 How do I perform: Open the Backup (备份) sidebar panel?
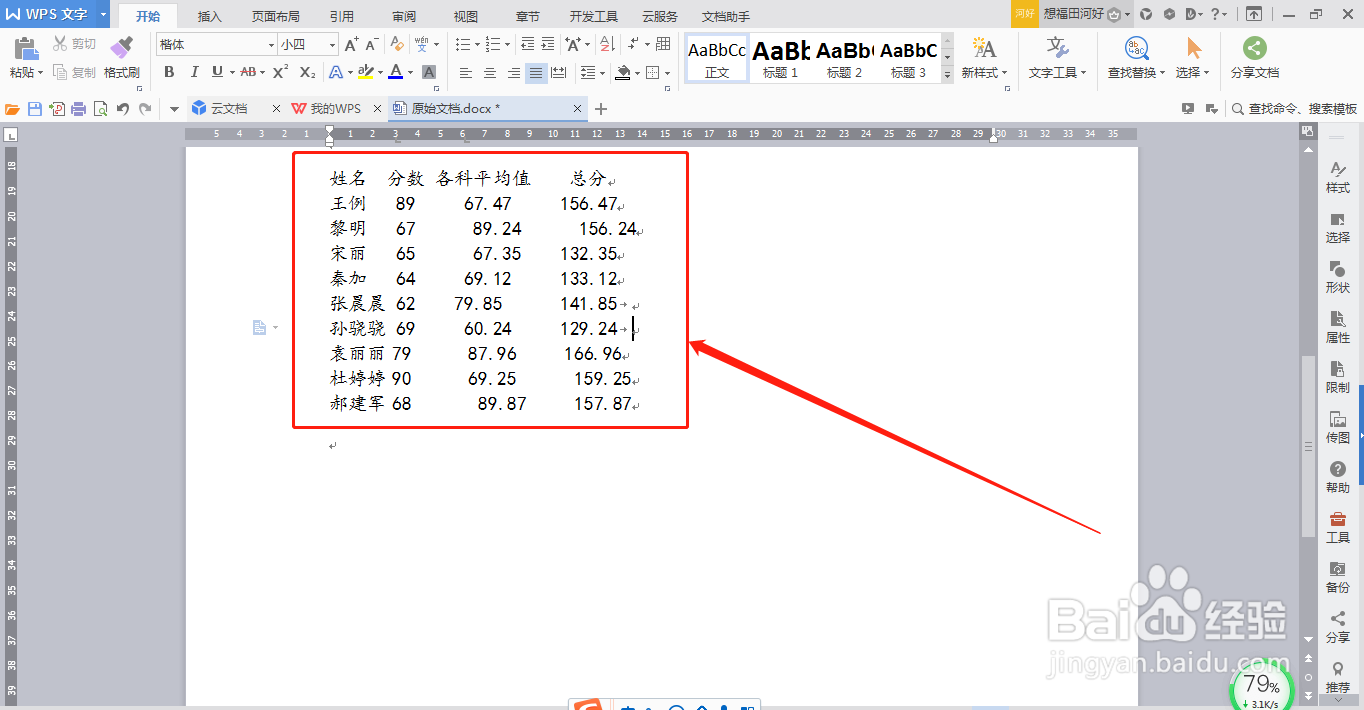pyautogui.click(x=1337, y=578)
